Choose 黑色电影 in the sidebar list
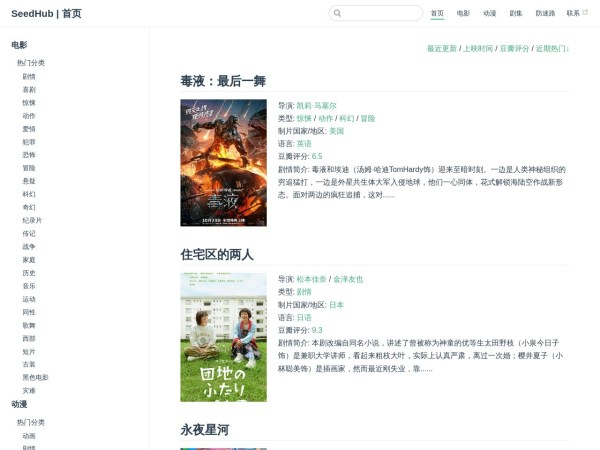 point(35,377)
